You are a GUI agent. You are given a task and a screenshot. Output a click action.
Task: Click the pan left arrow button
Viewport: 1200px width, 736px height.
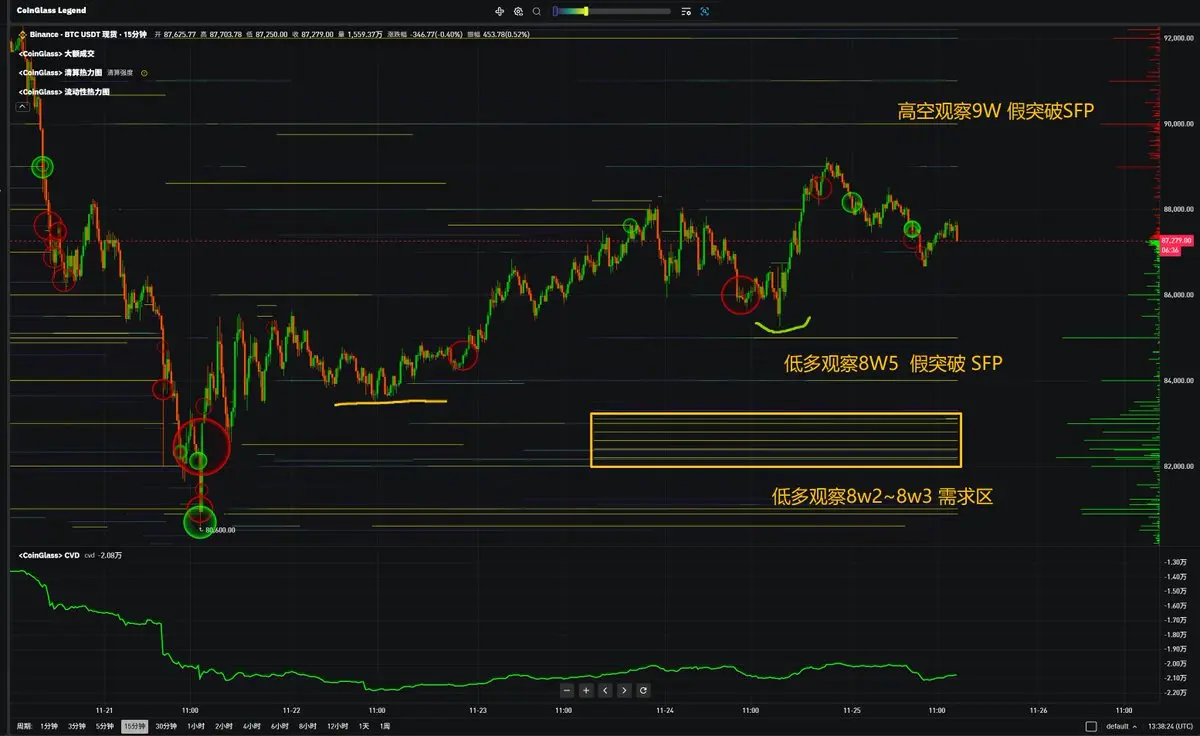(x=605, y=690)
